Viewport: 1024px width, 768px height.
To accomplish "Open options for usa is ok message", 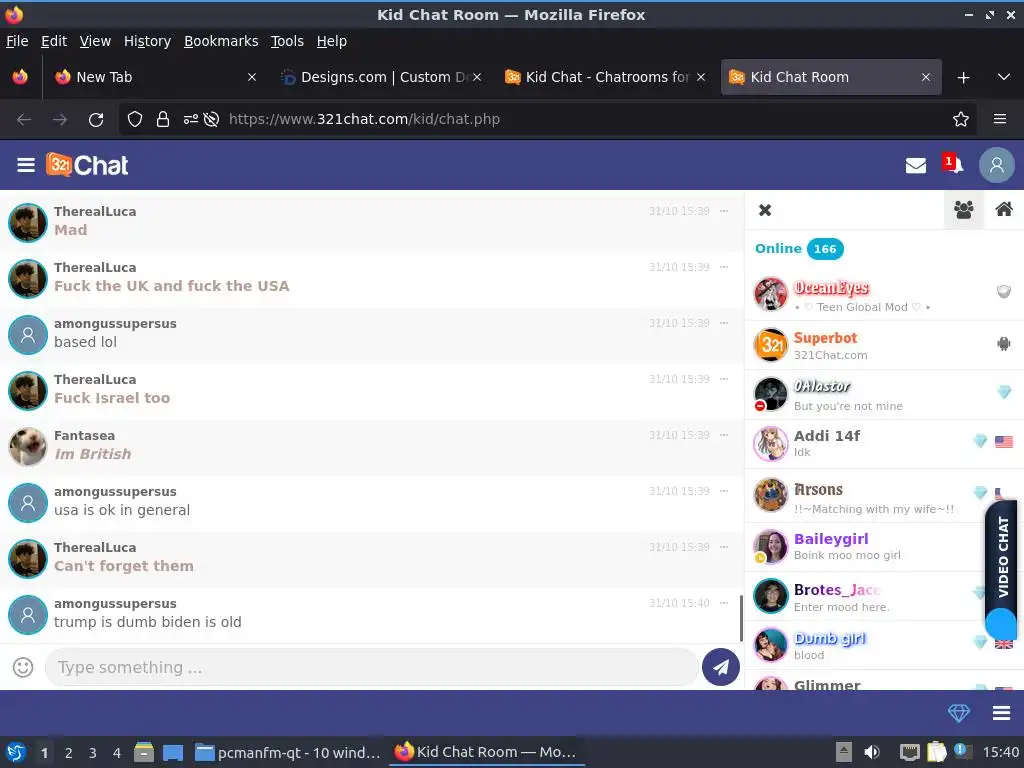I will click(x=724, y=491).
